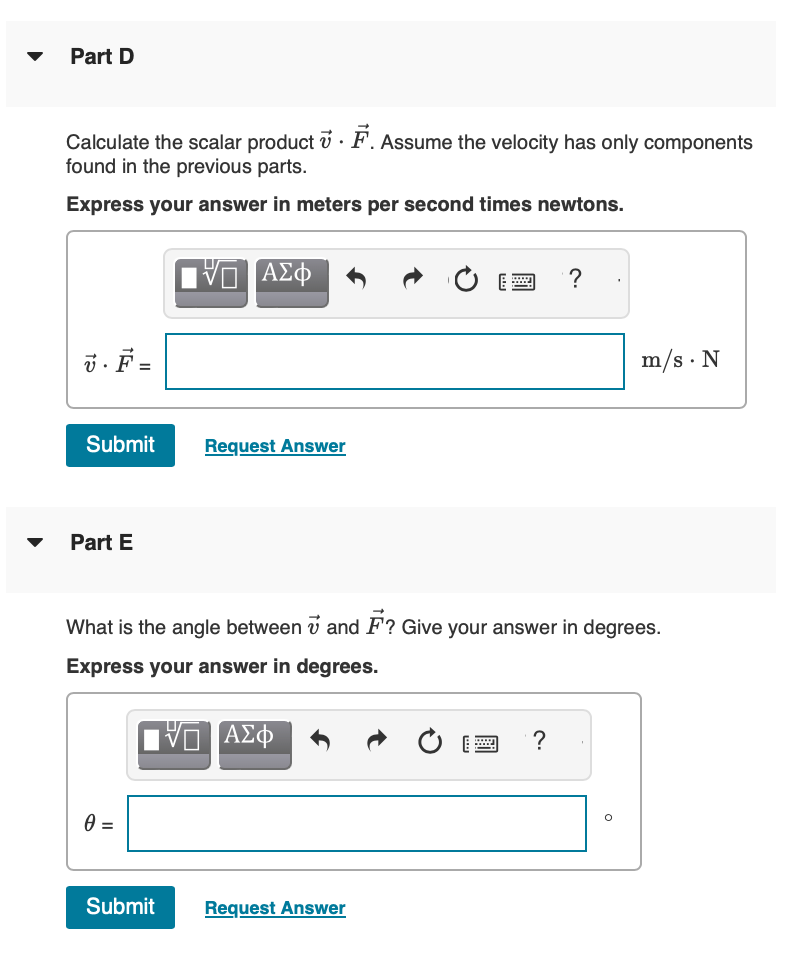Reset the Part E answer field
The width and height of the screenshot is (796, 962).
[429, 743]
